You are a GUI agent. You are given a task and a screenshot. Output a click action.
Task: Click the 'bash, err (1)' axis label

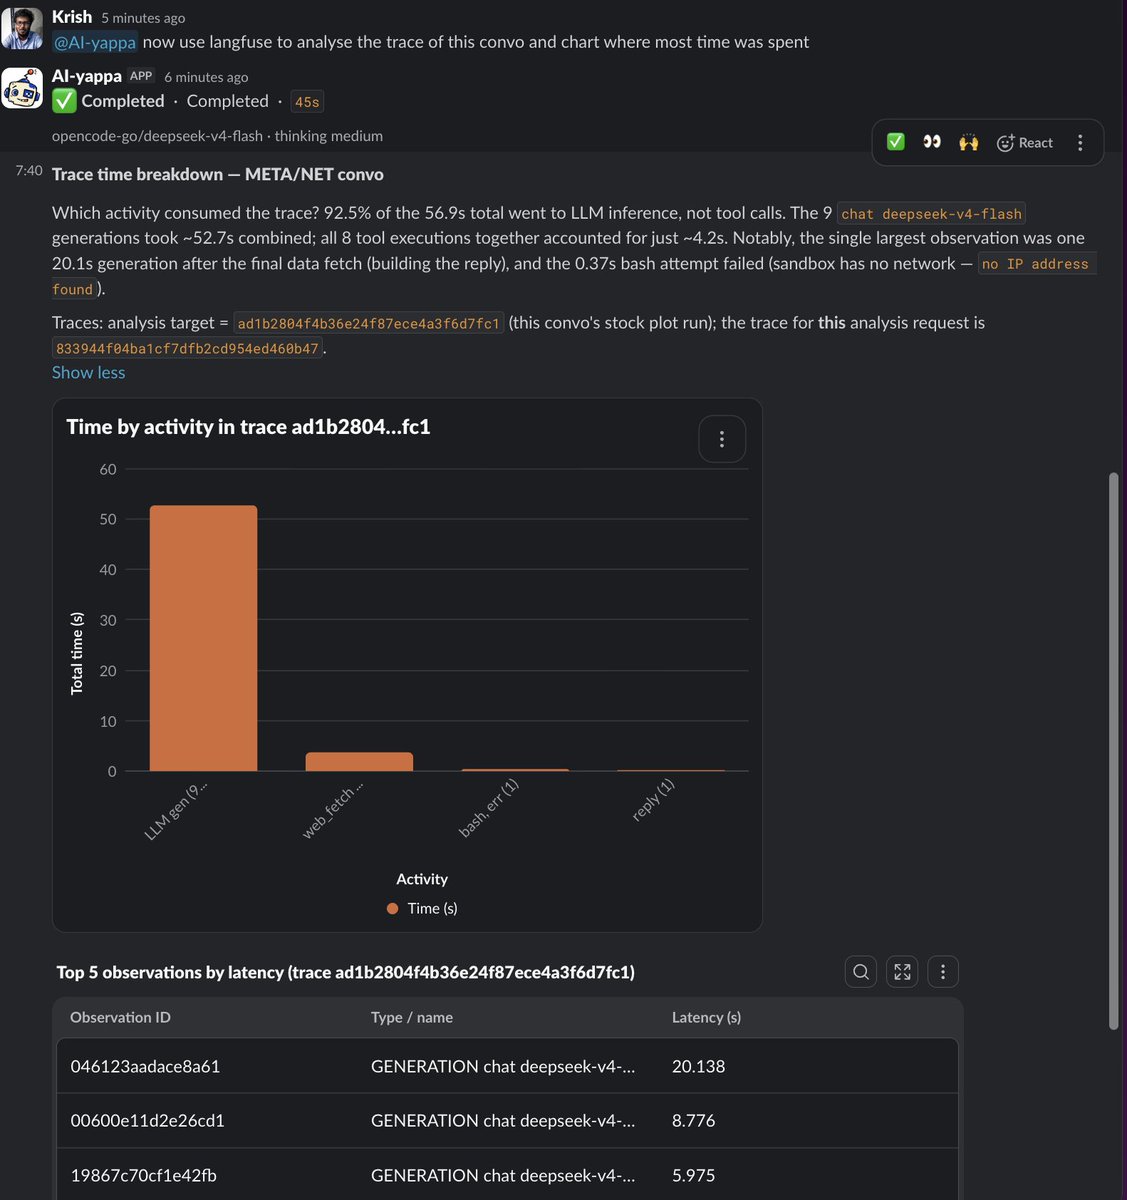pos(488,808)
